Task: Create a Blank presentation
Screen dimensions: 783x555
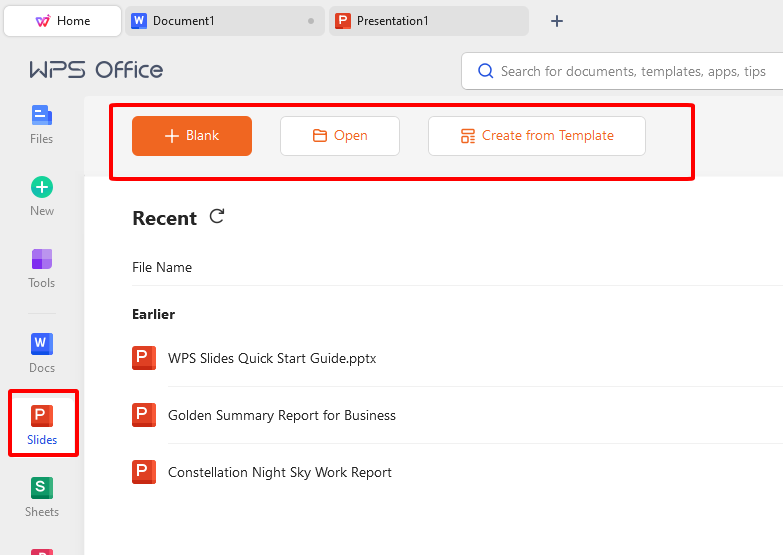Action: [x=192, y=136]
